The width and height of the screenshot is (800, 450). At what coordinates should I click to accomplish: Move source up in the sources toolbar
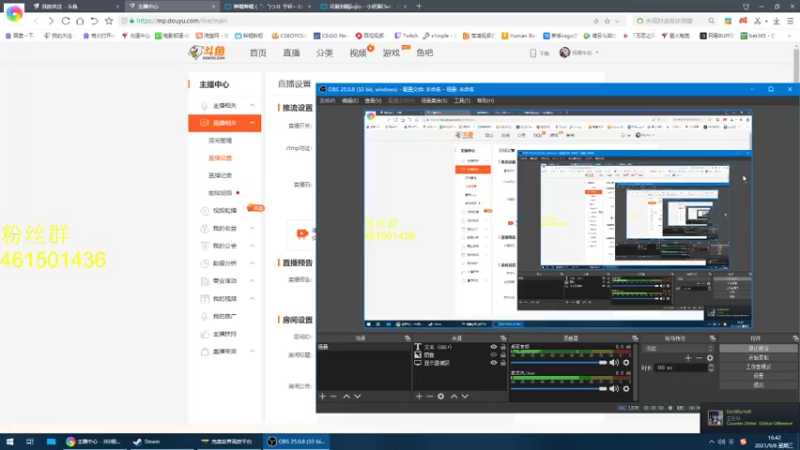pos(454,396)
